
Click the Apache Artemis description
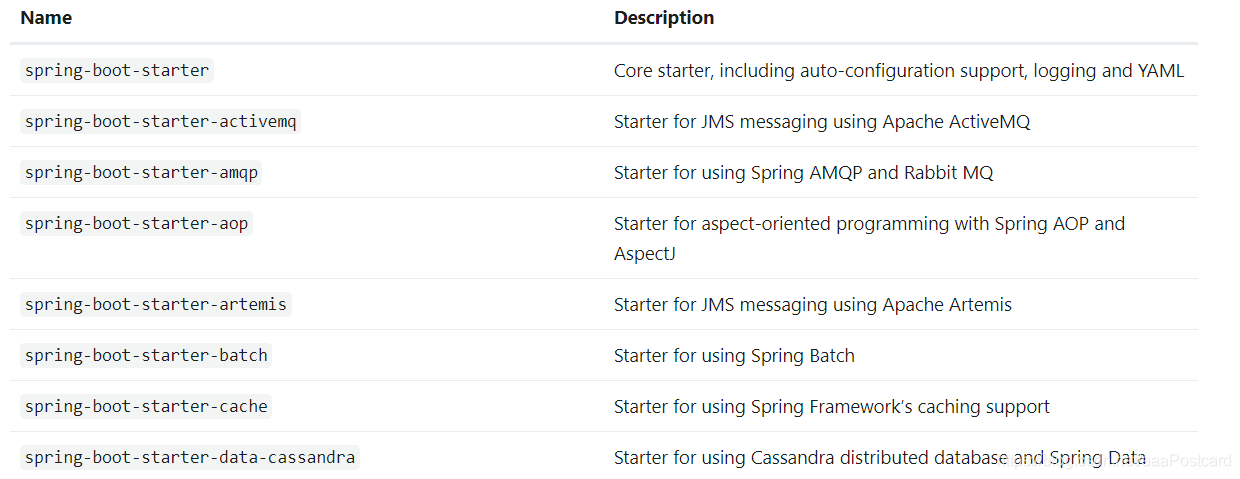(812, 305)
